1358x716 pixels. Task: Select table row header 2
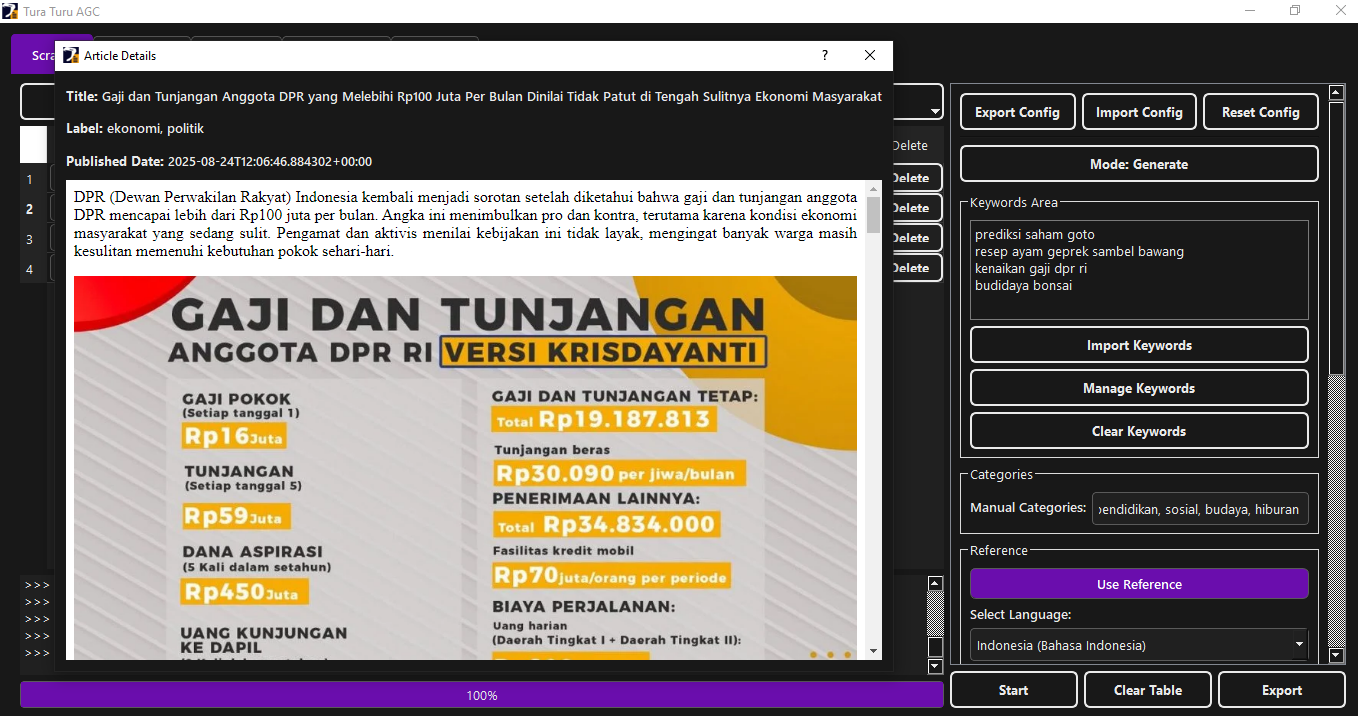tap(30, 209)
